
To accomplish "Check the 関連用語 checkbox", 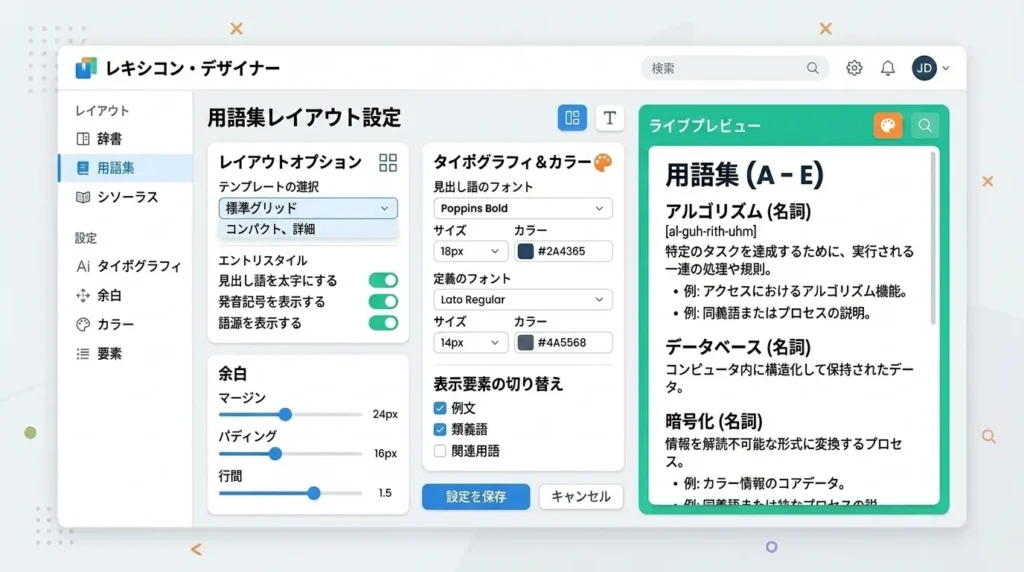I will pyautogui.click(x=440, y=451).
